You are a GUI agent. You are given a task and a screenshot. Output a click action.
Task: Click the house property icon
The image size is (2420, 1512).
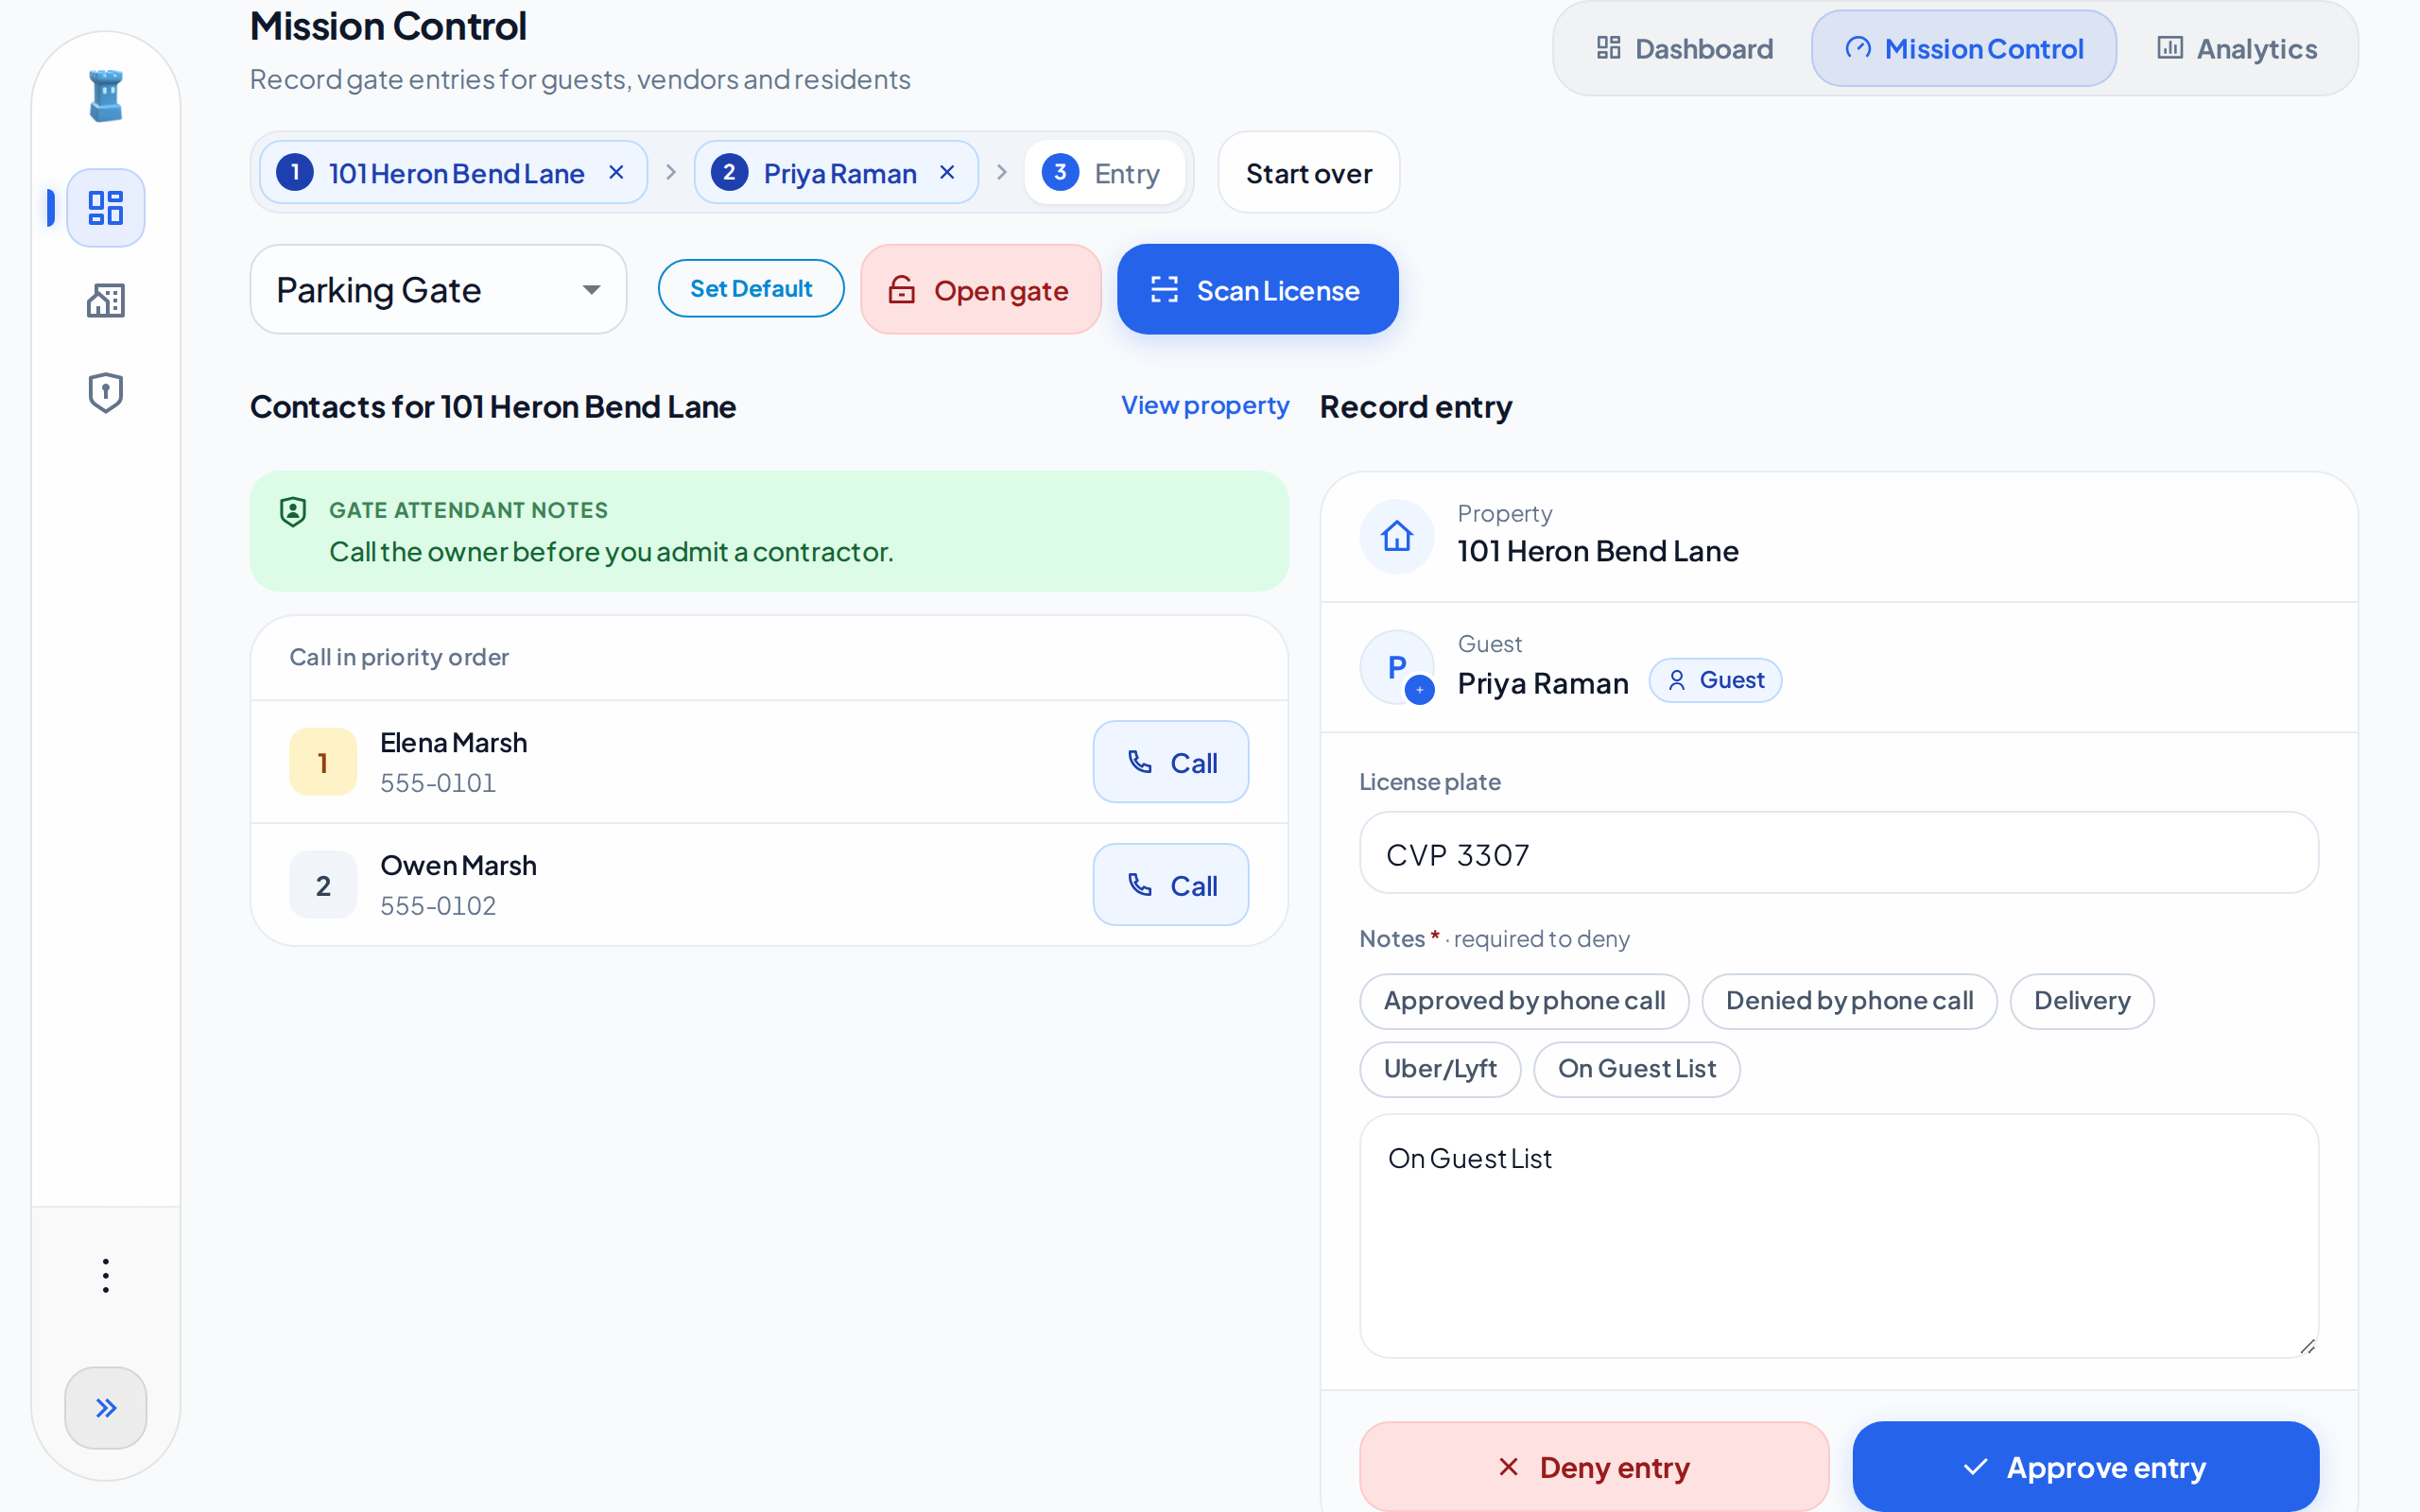(1397, 537)
